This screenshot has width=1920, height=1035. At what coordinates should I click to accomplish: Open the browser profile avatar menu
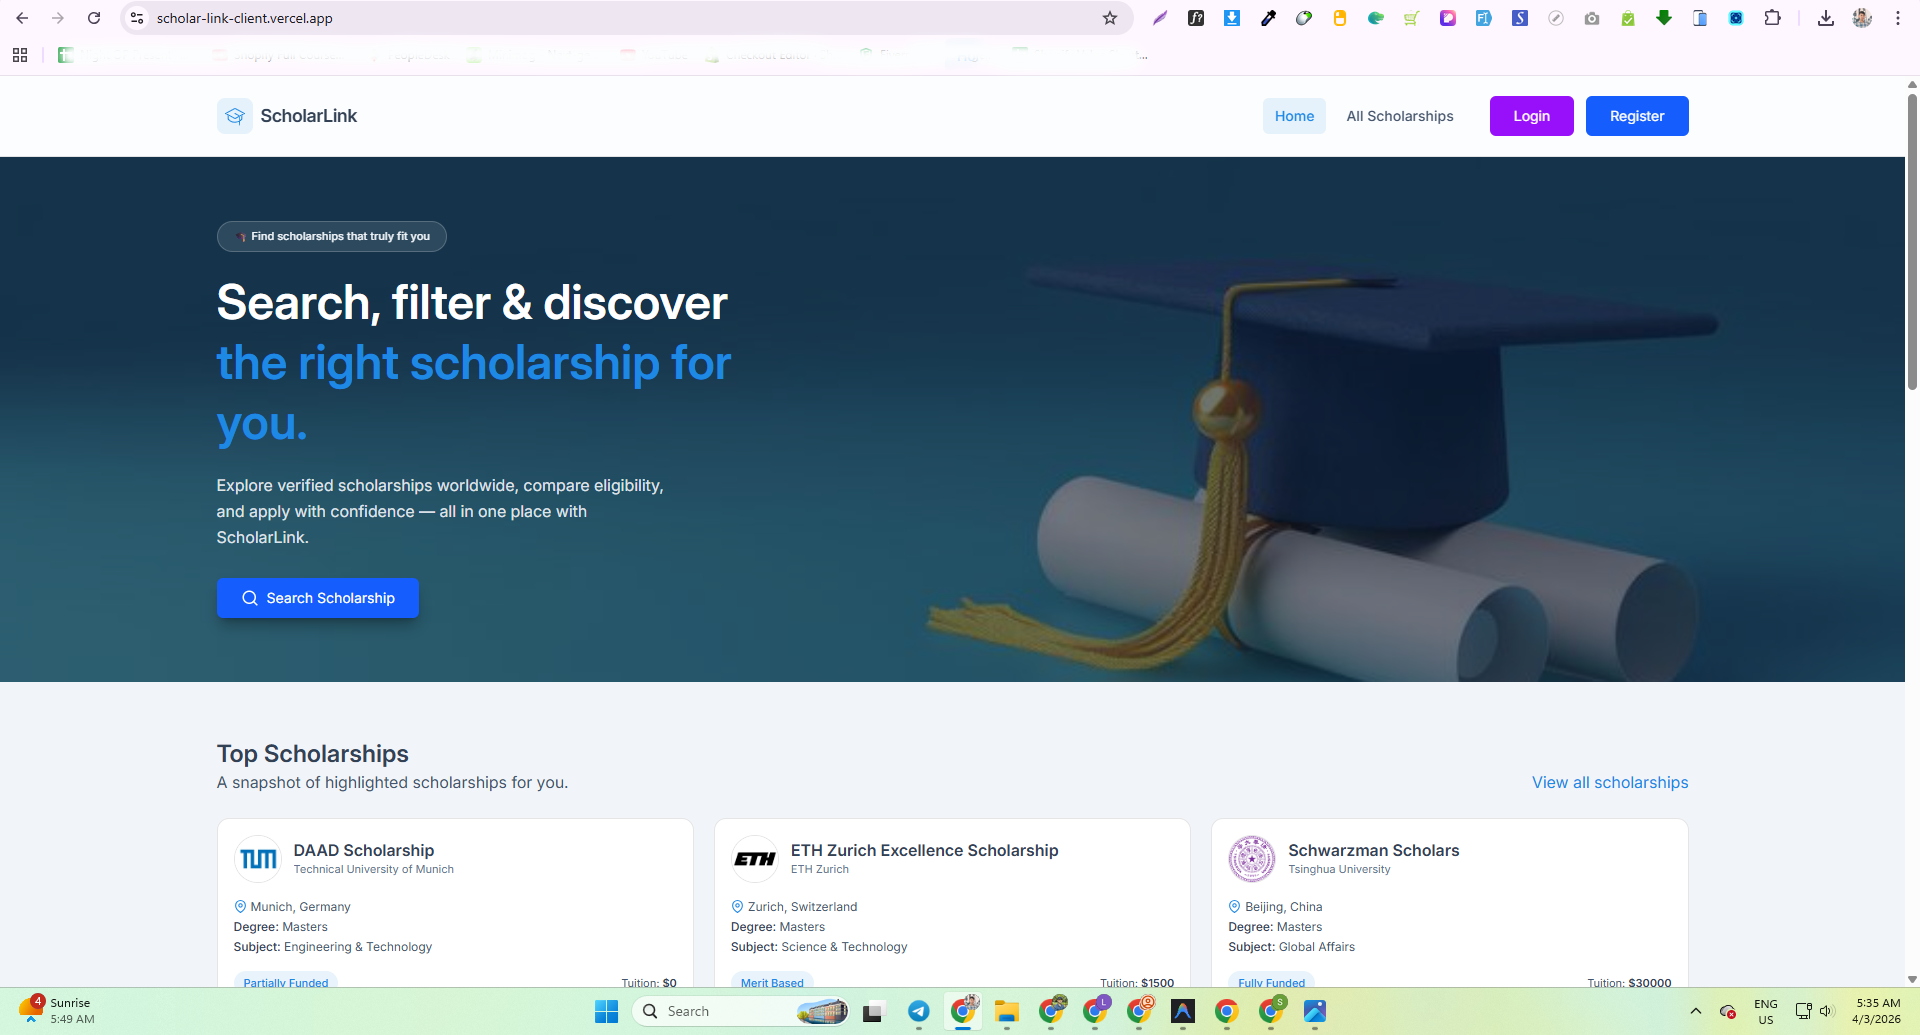click(x=1862, y=18)
